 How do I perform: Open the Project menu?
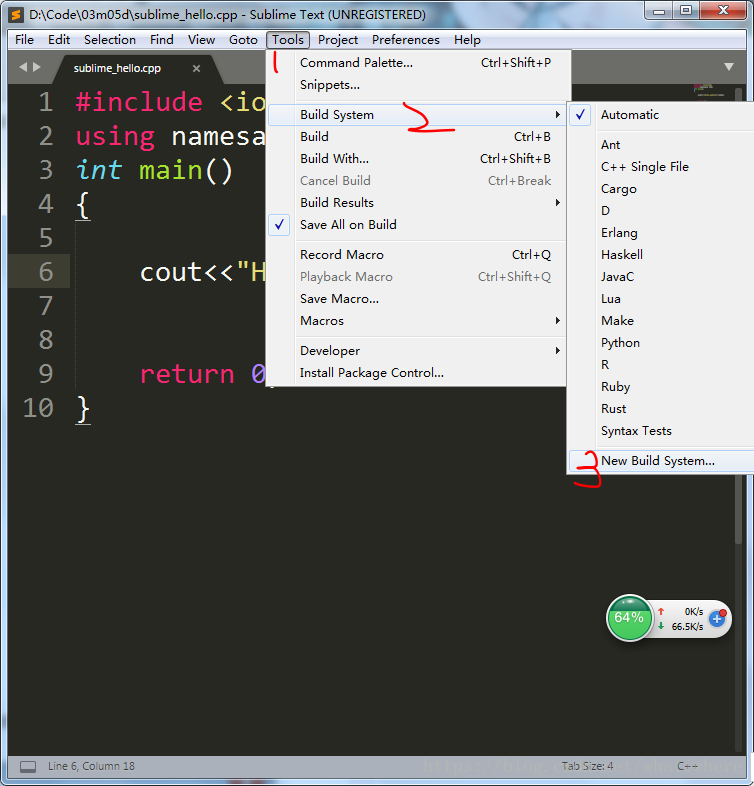(x=338, y=40)
